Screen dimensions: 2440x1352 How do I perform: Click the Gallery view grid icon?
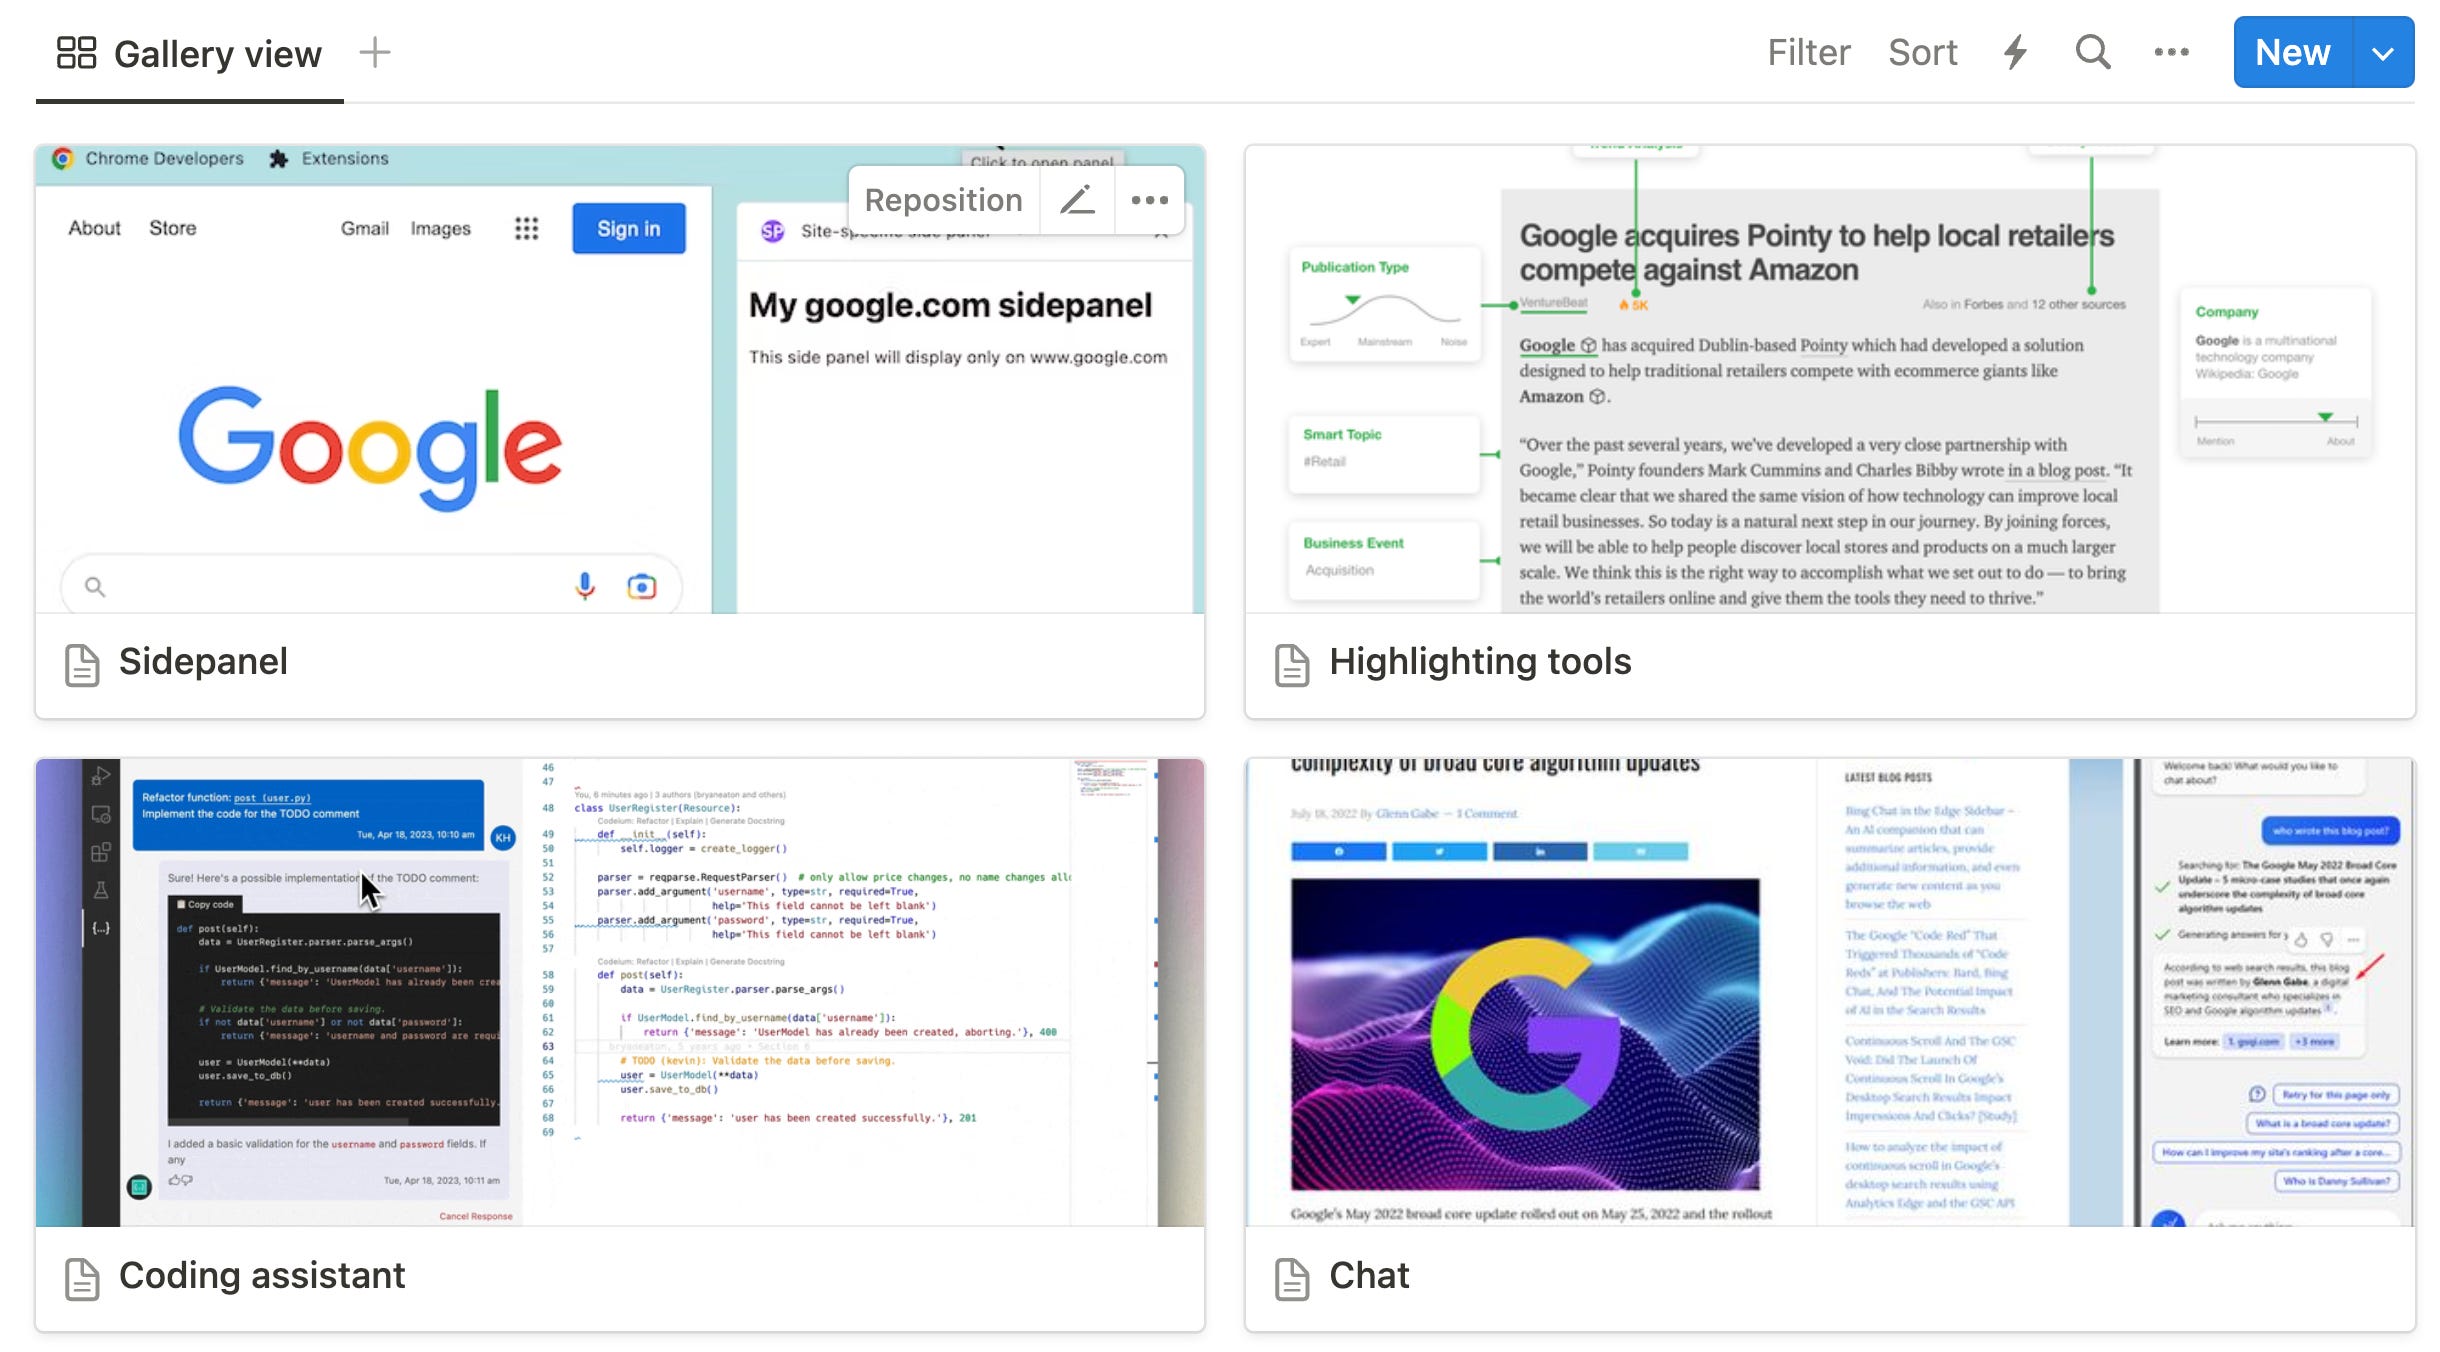pos(76,53)
